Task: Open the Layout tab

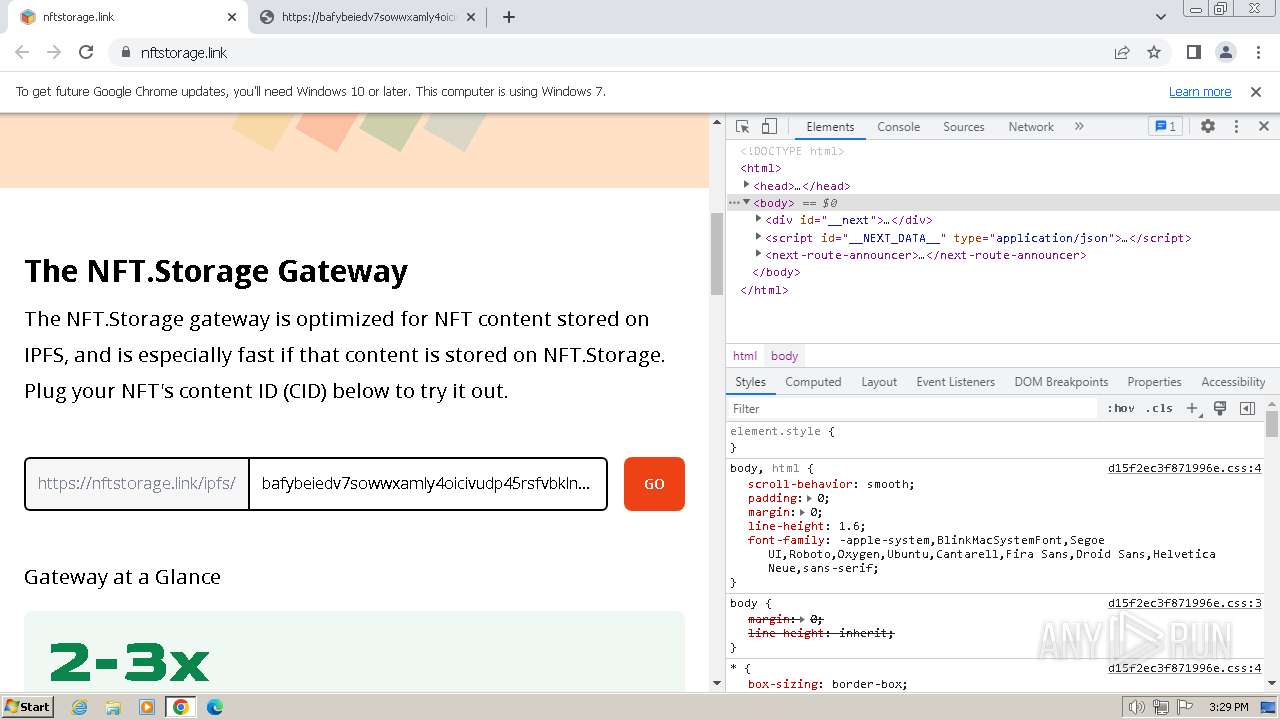Action: pos(879,382)
